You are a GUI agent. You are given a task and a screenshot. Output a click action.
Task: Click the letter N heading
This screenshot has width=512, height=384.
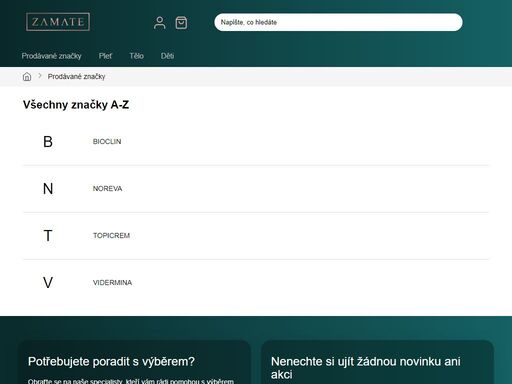(48, 189)
